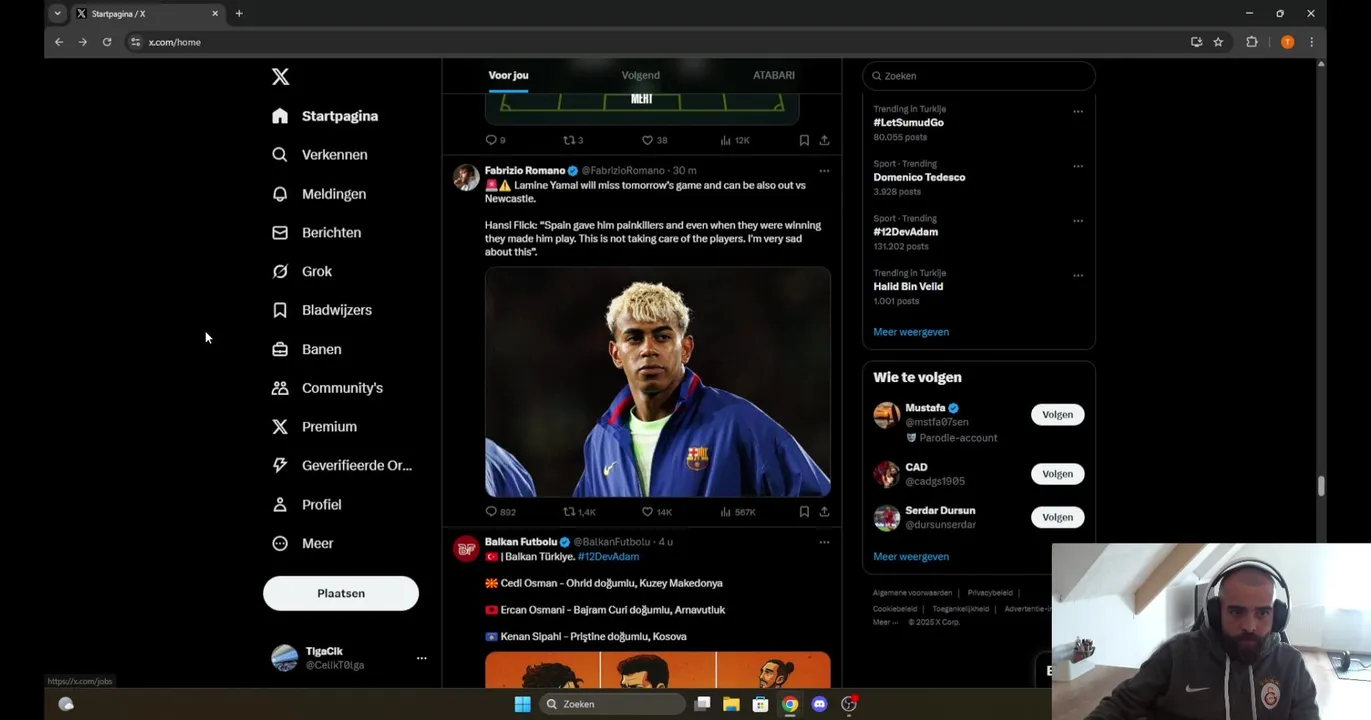
Task: Click the Plaatsen post button
Action: 341,593
